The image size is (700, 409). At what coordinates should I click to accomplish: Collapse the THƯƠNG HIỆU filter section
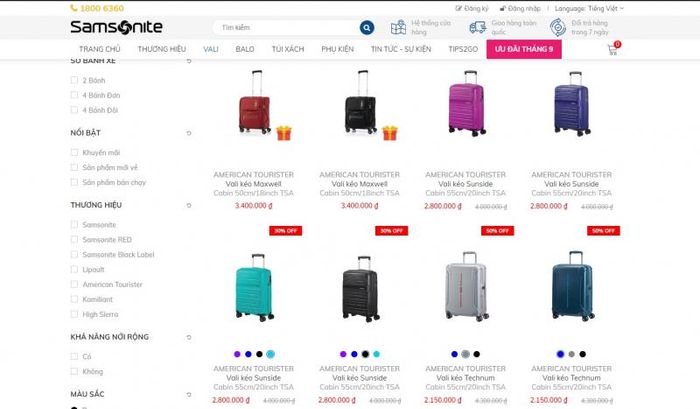click(x=189, y=205)
